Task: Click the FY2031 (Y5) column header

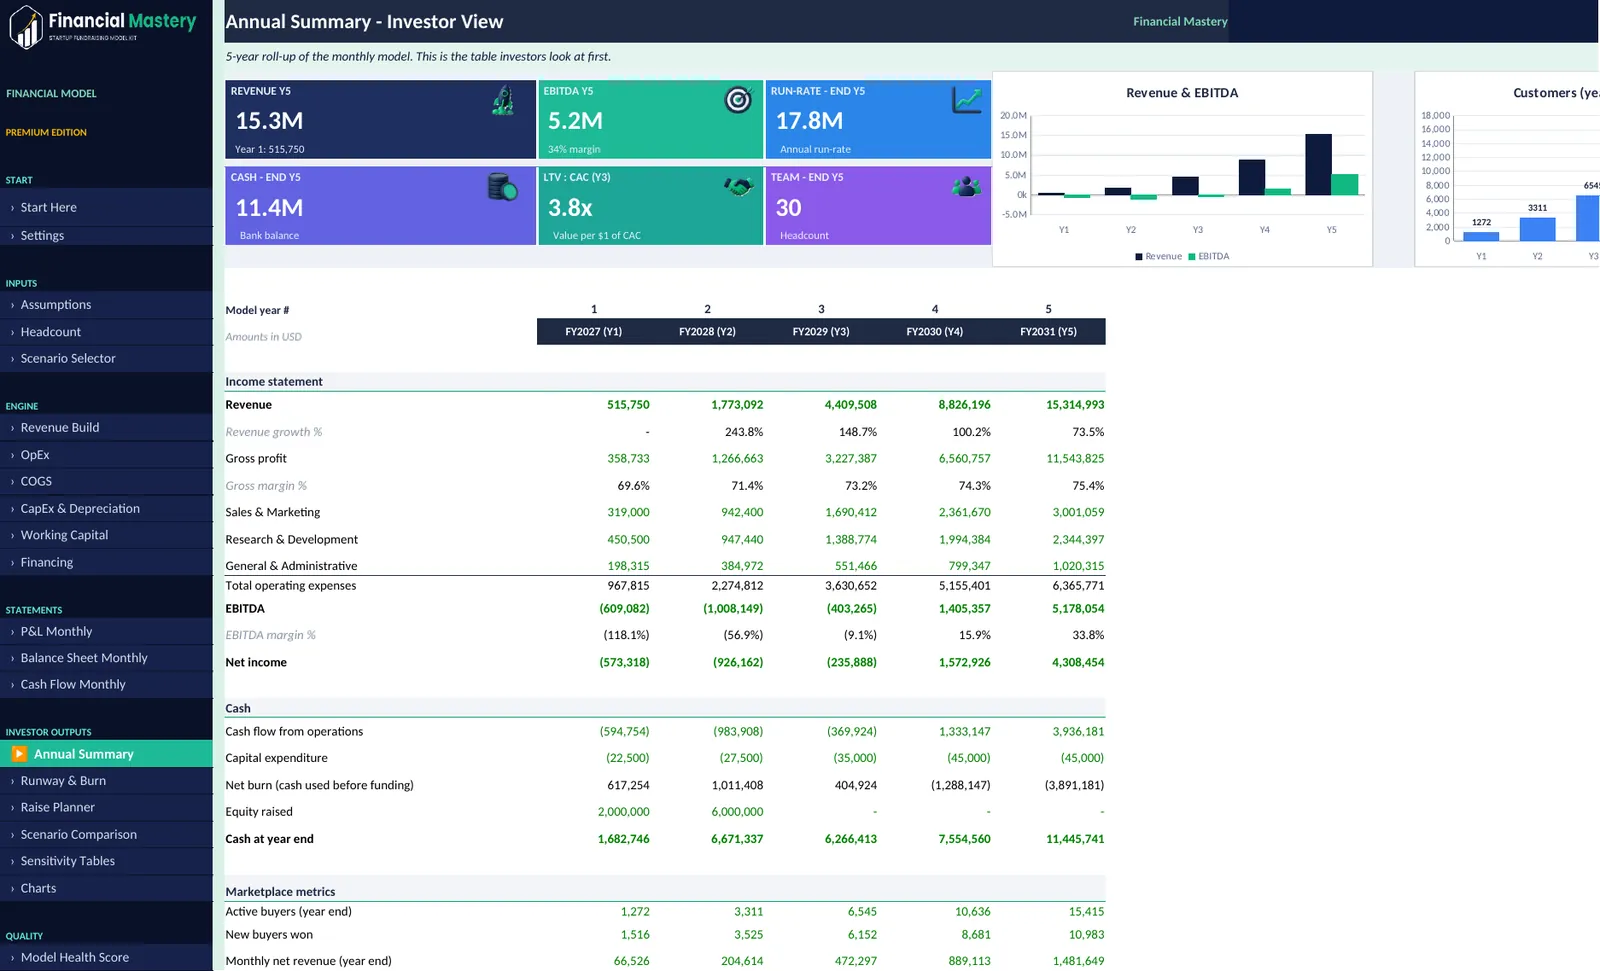Action: [1048, 332]
